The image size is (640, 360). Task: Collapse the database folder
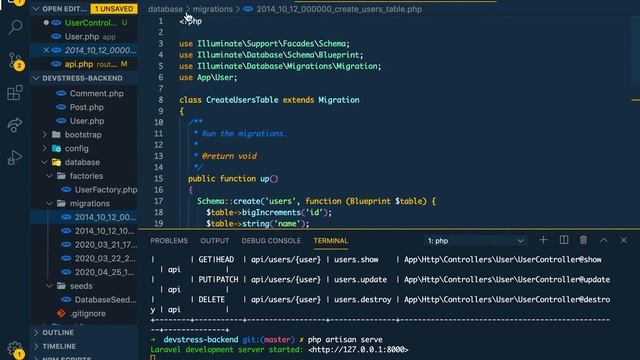pos(45,162)
